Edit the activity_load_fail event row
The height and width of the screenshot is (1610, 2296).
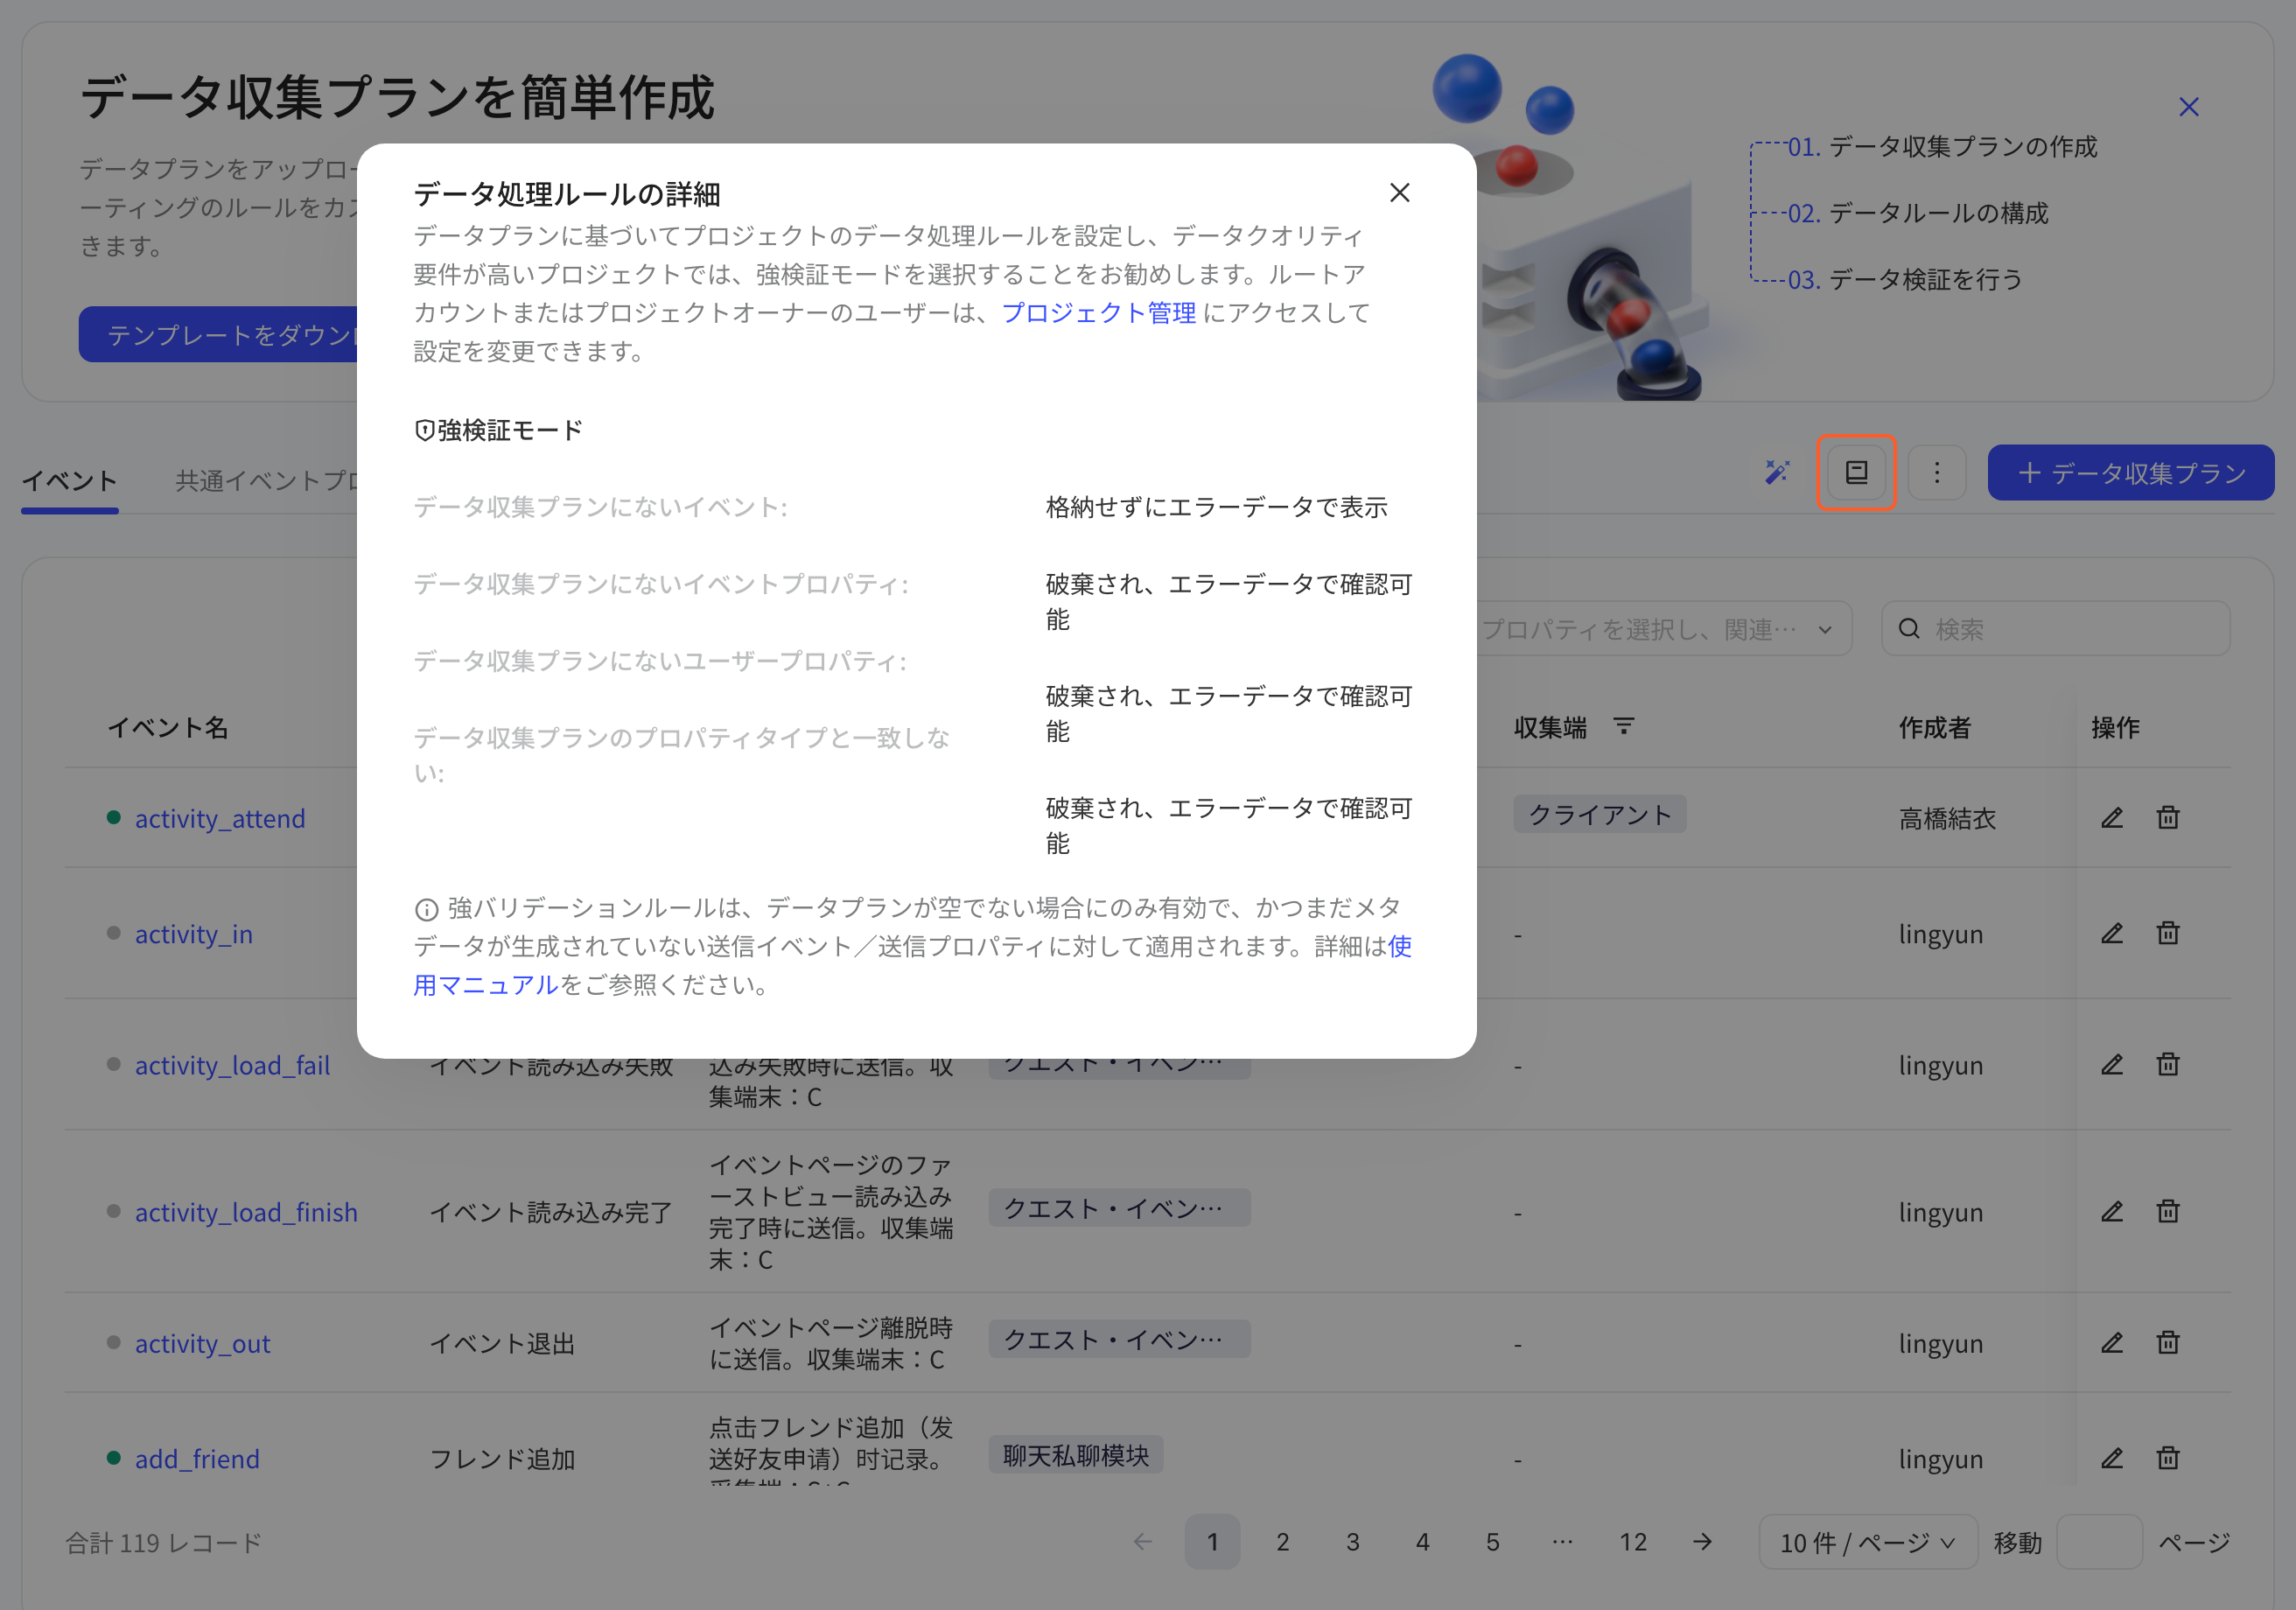[2112, 1064]
